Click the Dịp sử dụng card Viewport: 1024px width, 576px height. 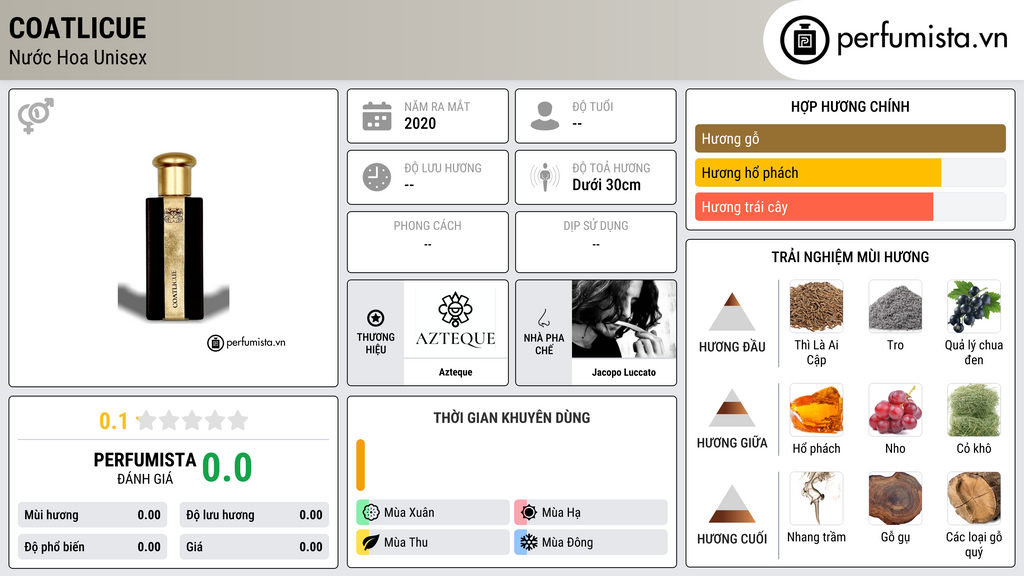point(596,242)
